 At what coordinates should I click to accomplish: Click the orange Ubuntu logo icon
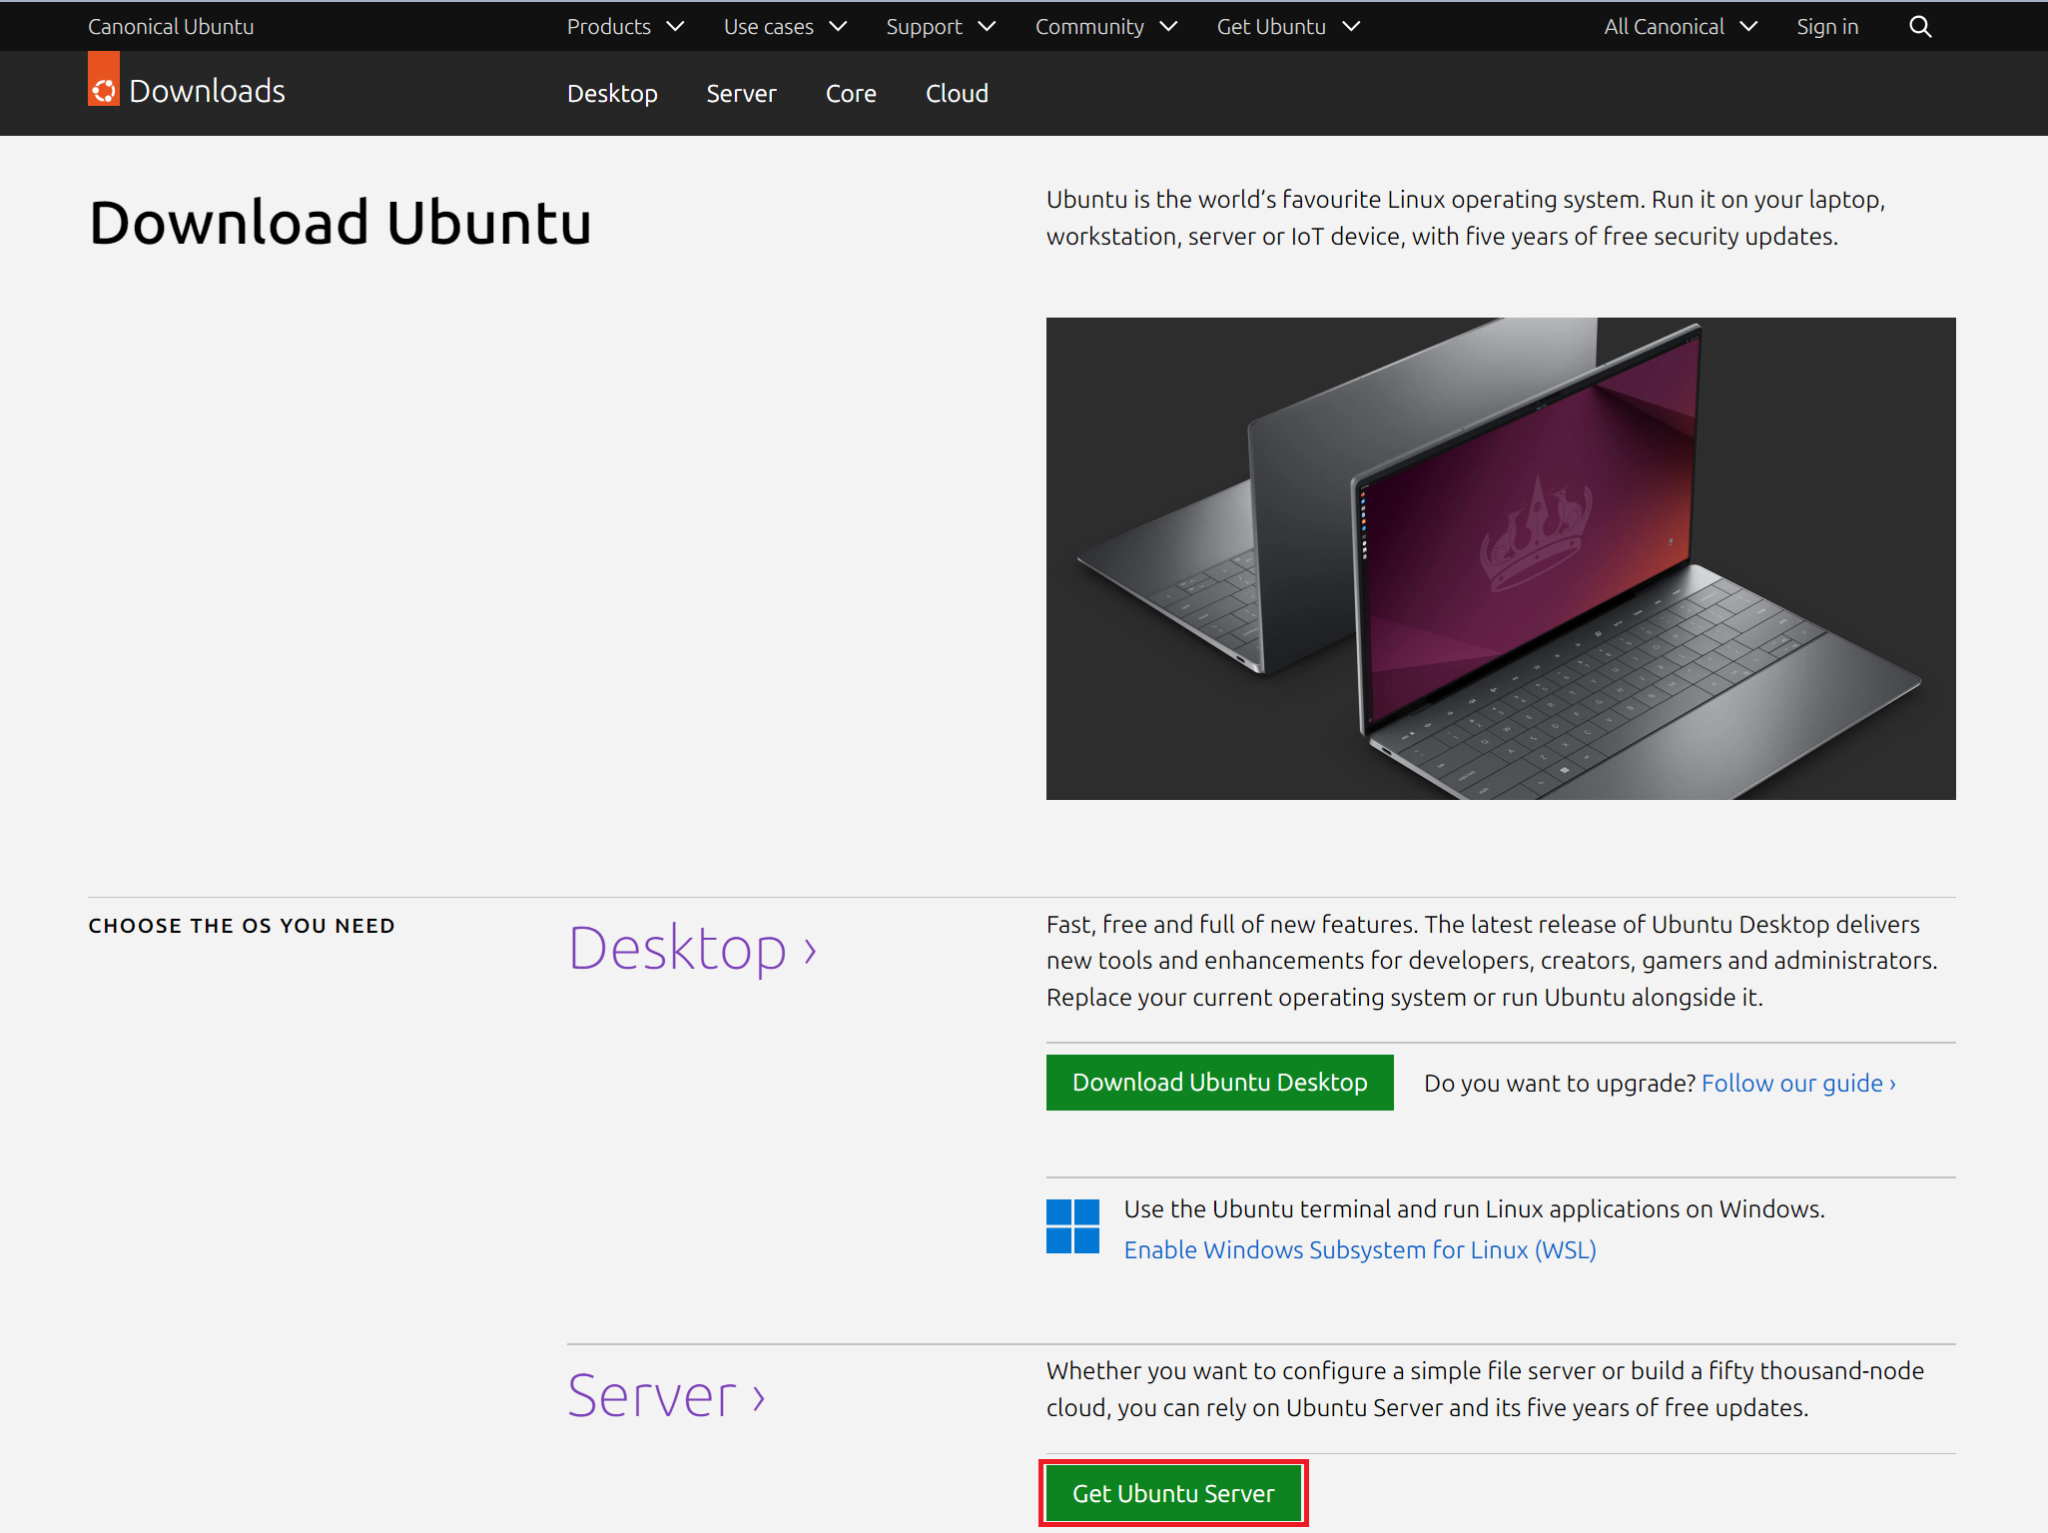[x=103, y=87]
